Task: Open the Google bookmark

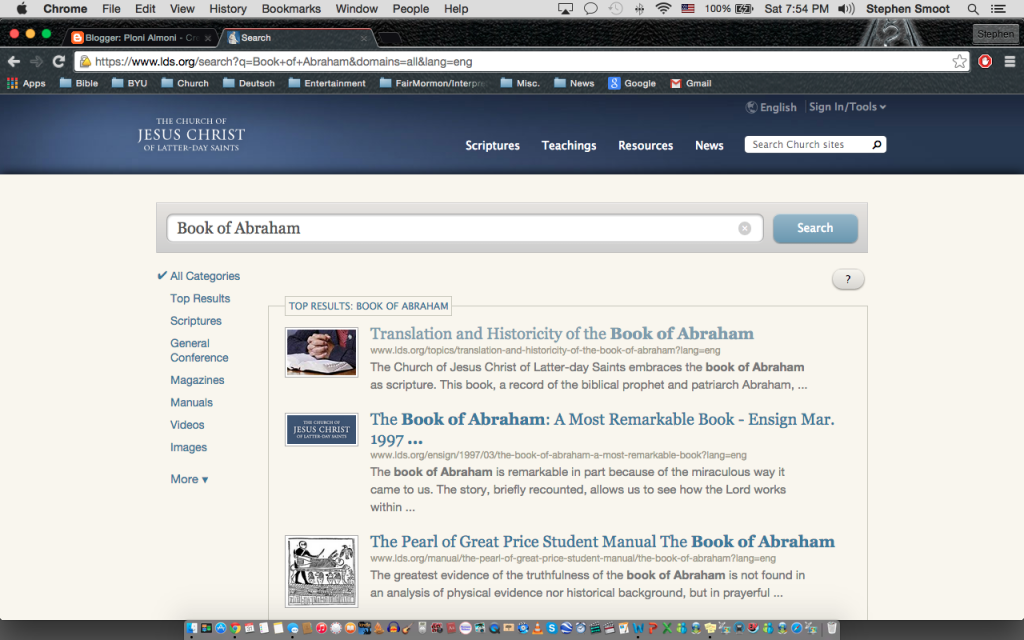Action: pos(632,83)
